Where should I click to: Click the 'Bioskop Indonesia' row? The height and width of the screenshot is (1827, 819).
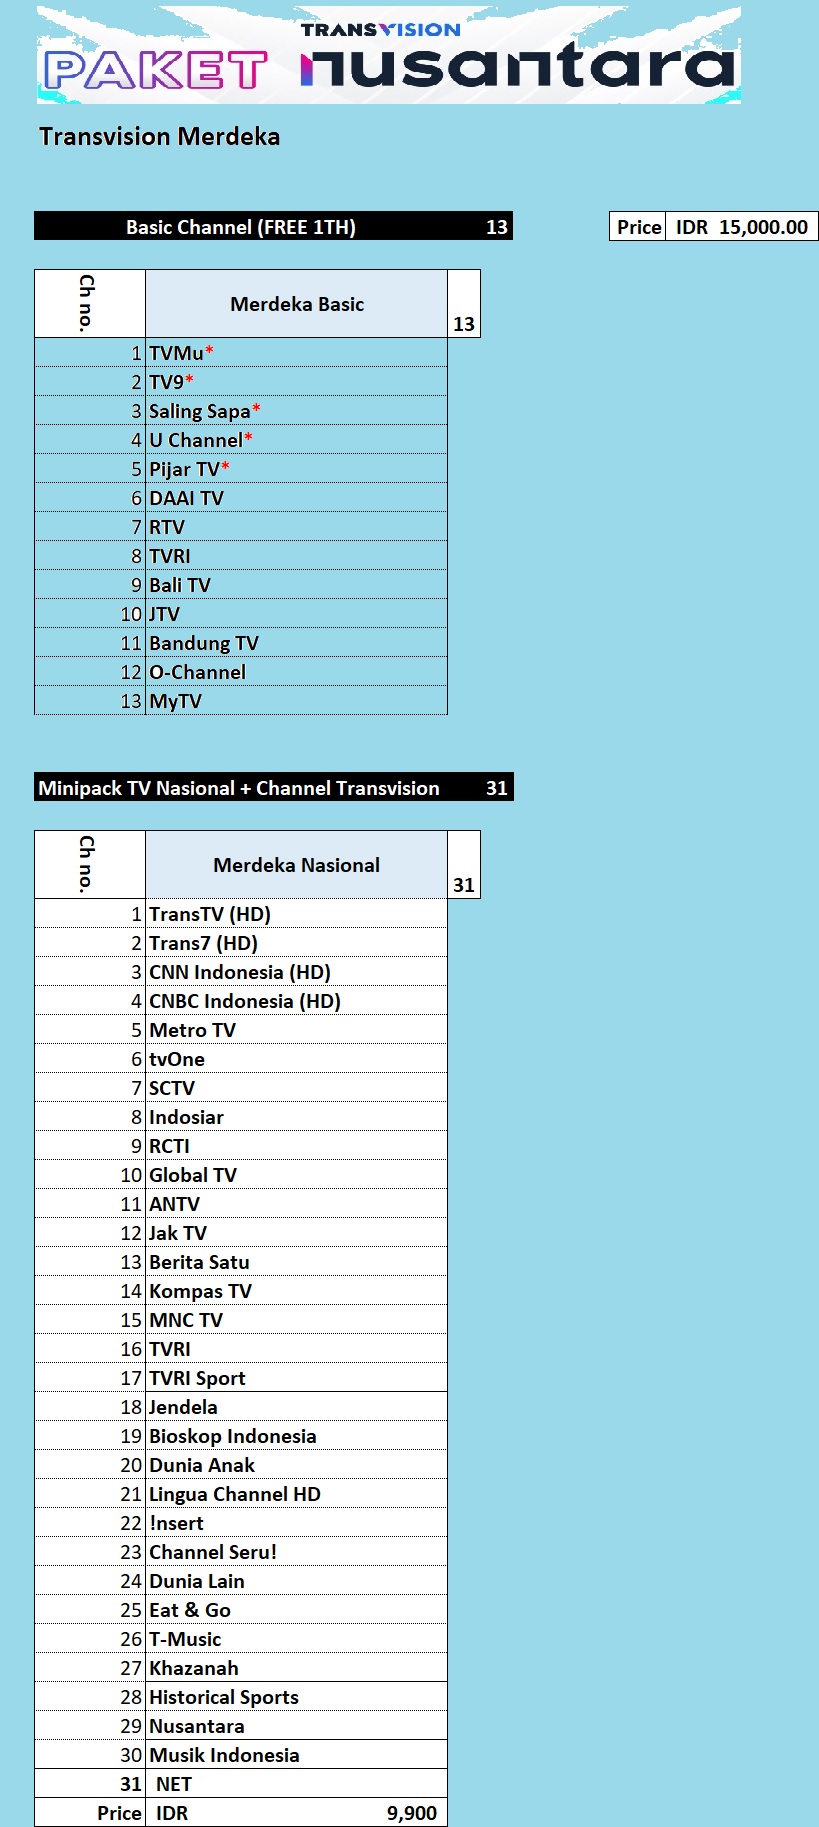(241, 1435)
